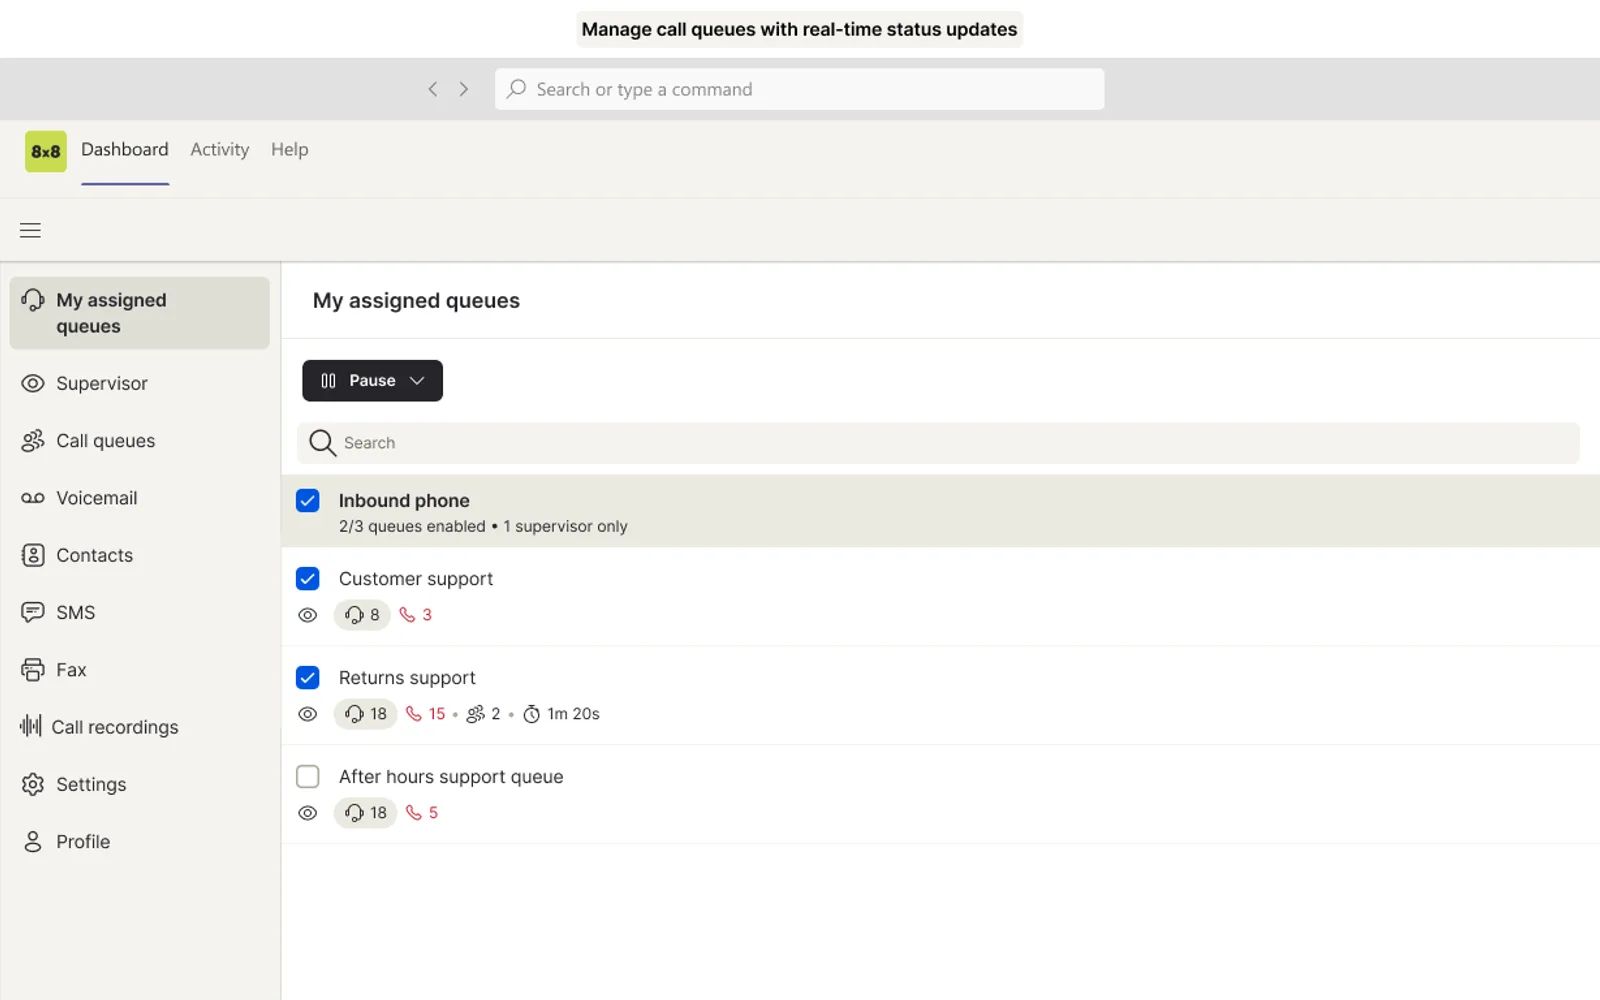Click the 'My assigned queues' page heading
Viewport: 1600px width, 1000px height.
(x=416, y=301)
